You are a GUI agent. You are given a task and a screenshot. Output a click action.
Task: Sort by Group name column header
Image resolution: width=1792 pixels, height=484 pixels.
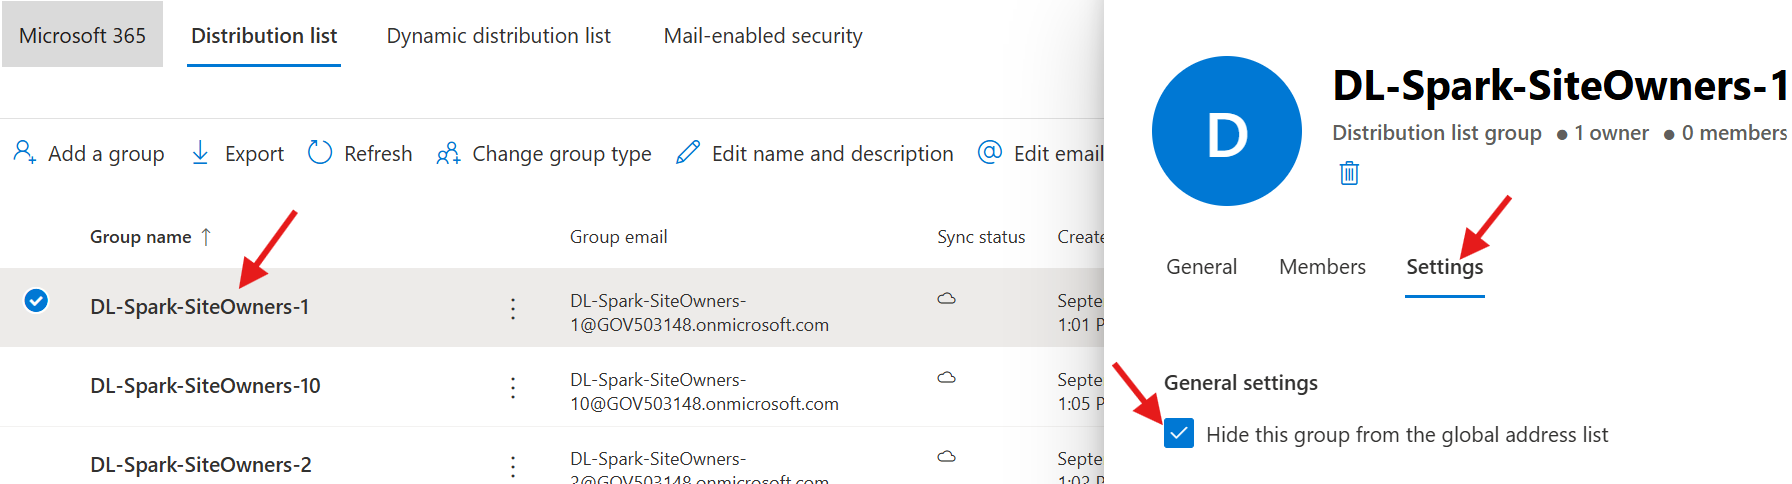click(x=141, y=237)
